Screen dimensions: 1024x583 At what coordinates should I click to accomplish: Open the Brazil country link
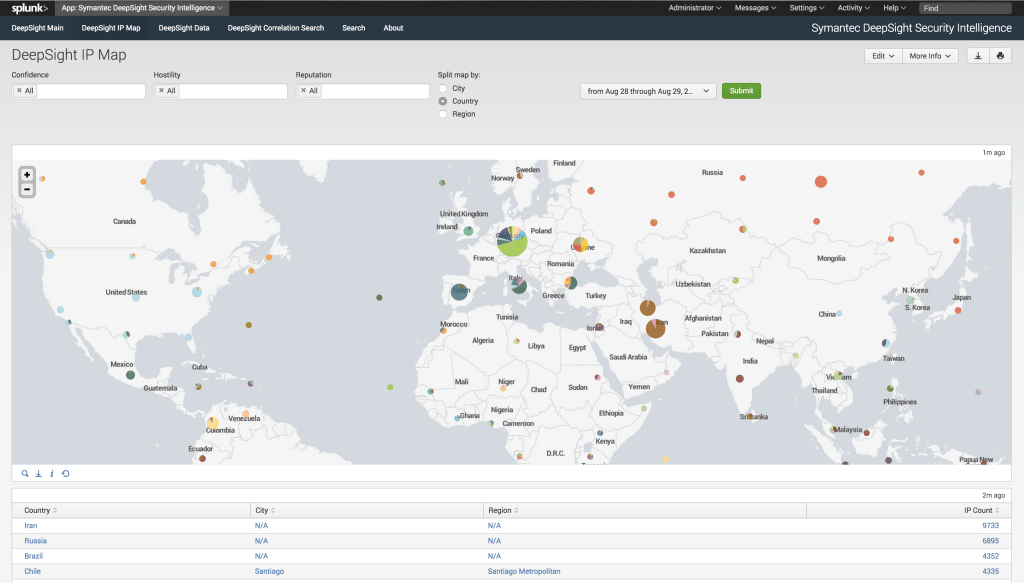click(x=33, y=556)
